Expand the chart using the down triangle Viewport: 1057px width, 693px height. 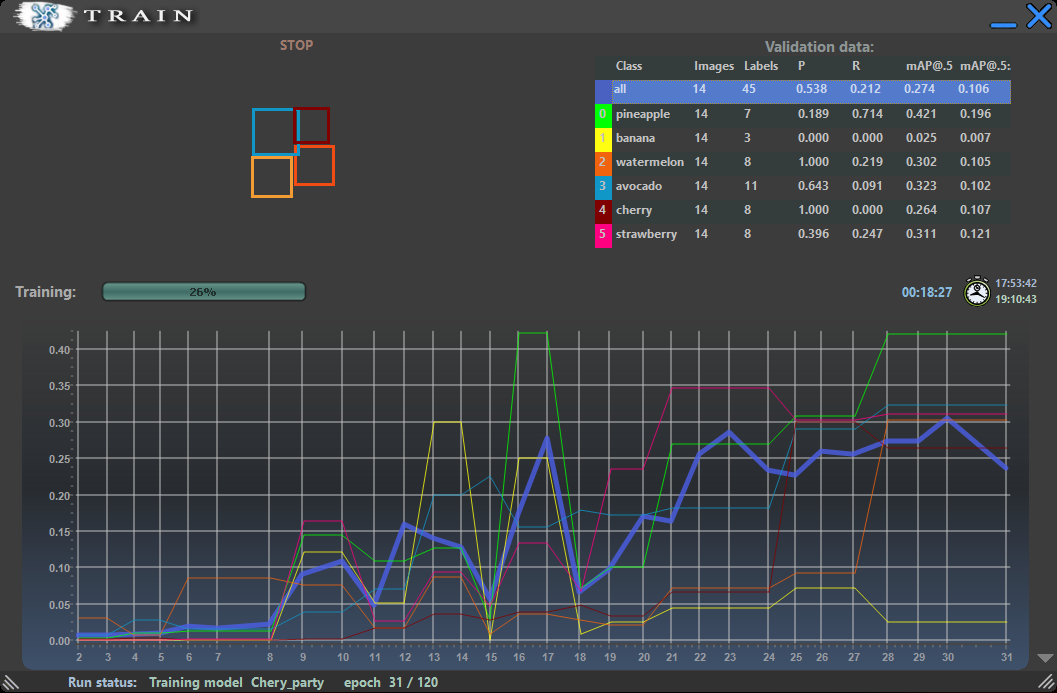point(1045,658)
